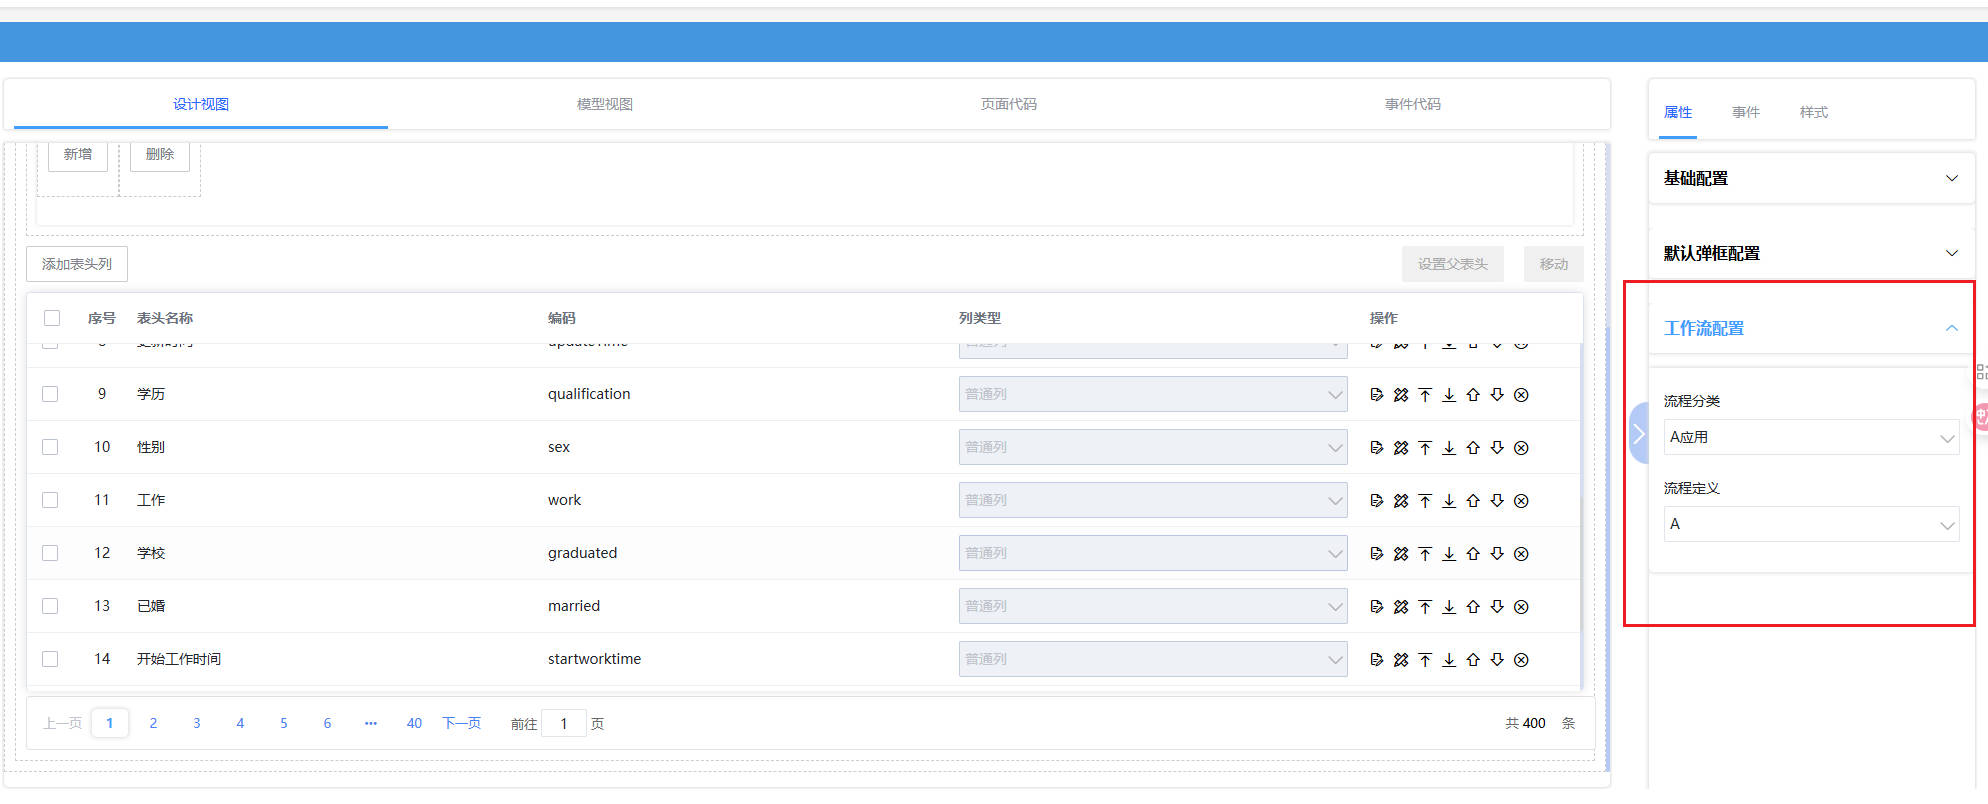Viewport: 1988px width, 804px height.
Task: Toggle the select-all checkbox in table header
Action: click(x=52, y=318)
